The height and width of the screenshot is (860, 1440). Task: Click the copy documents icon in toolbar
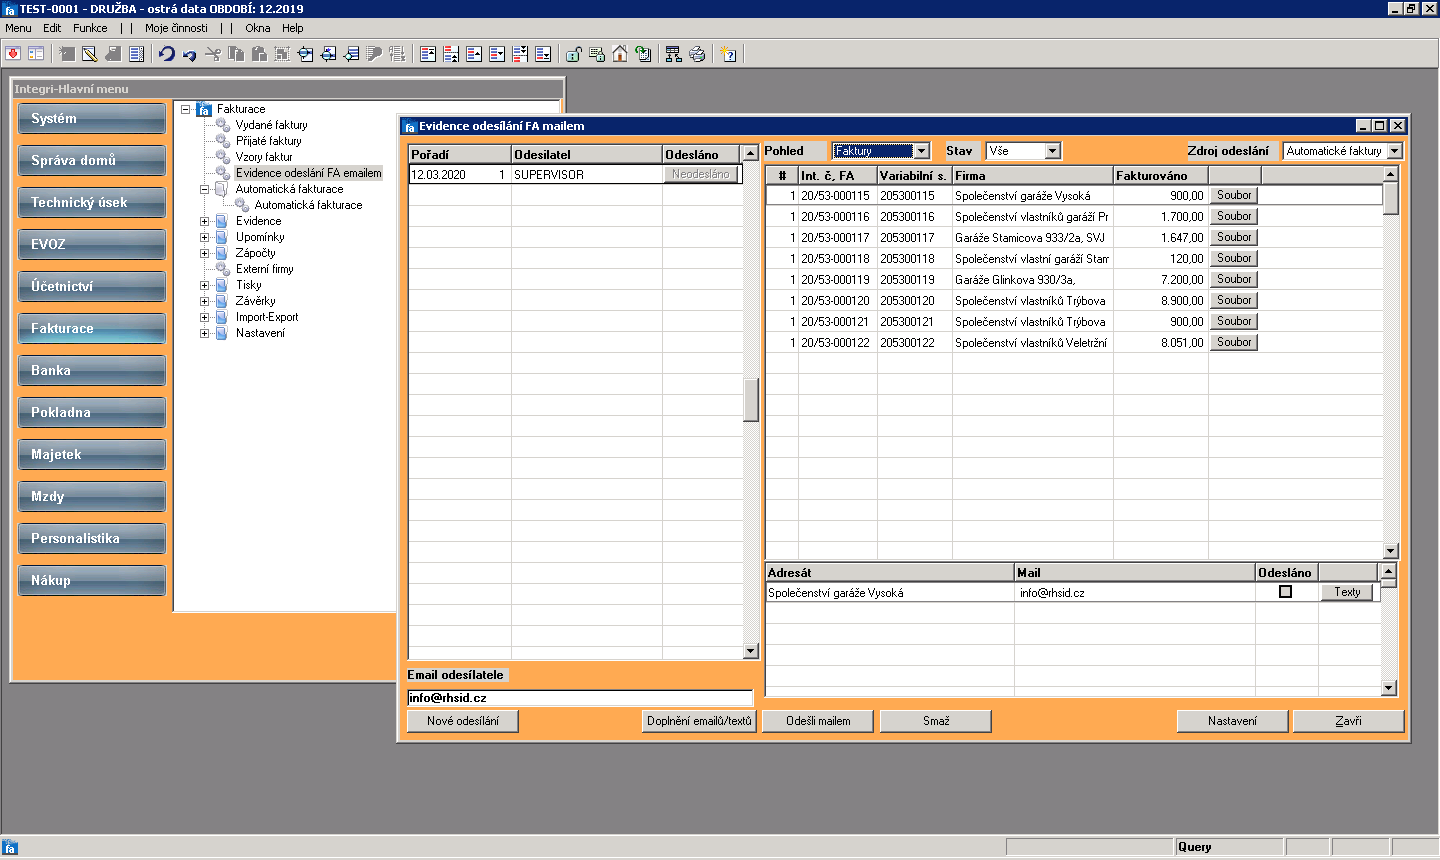(x=236, y=54)
